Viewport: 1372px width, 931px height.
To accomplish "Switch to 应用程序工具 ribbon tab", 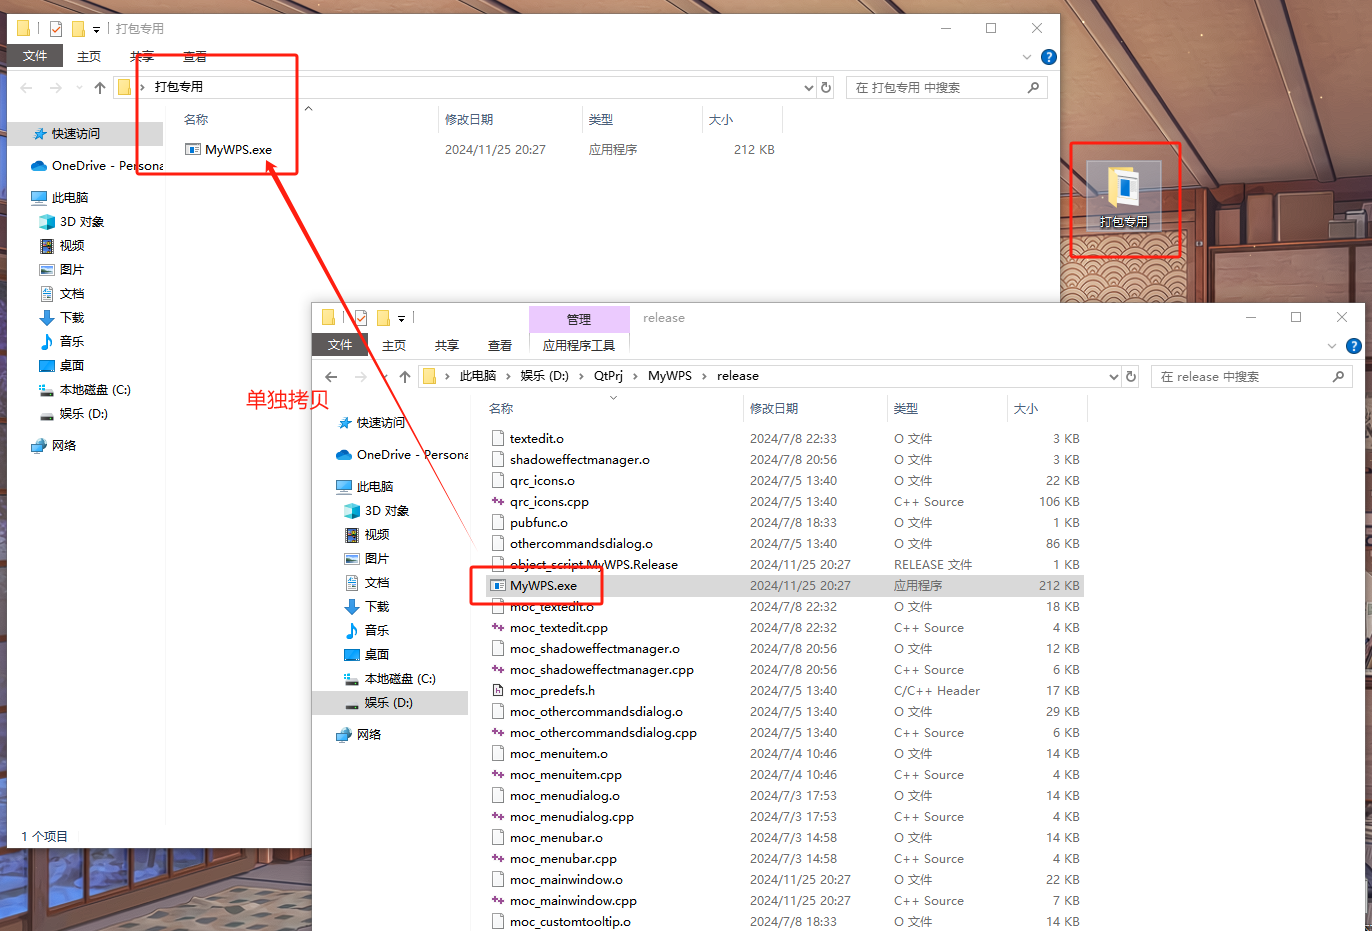I will pyautogui.click(x=579, y=346).
